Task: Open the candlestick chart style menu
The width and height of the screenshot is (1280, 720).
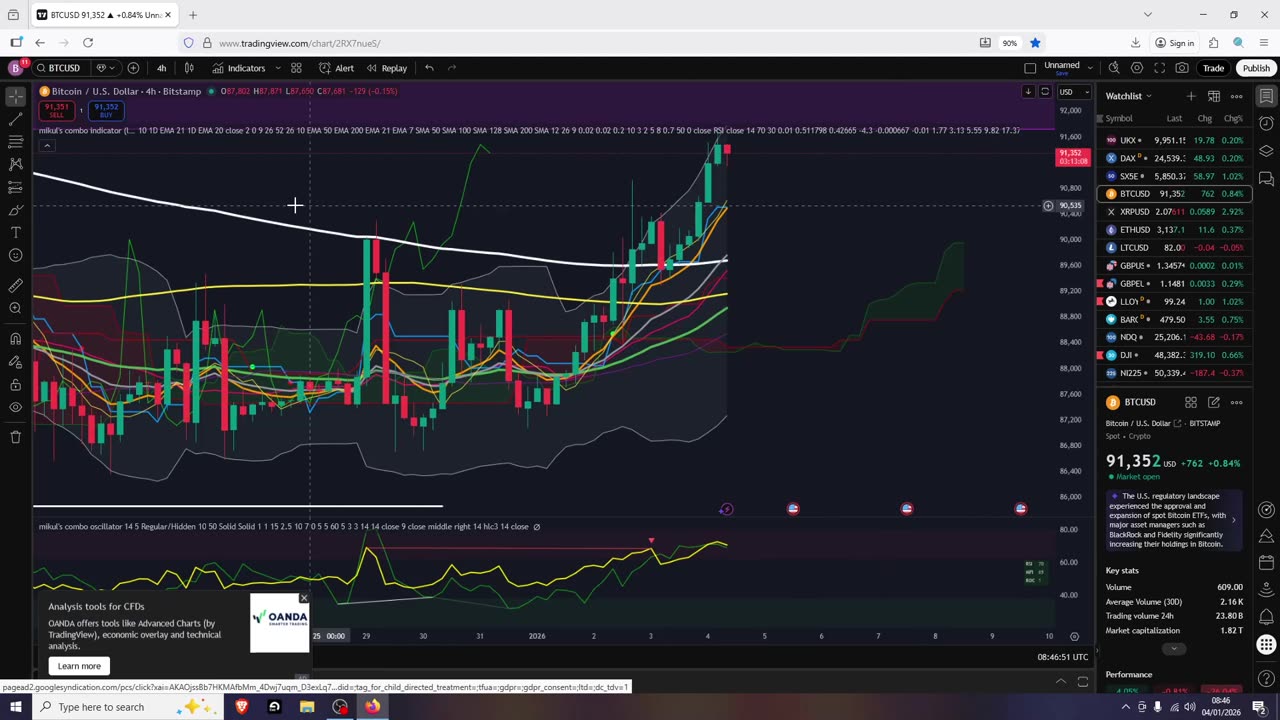Action: tap(189, 68)
